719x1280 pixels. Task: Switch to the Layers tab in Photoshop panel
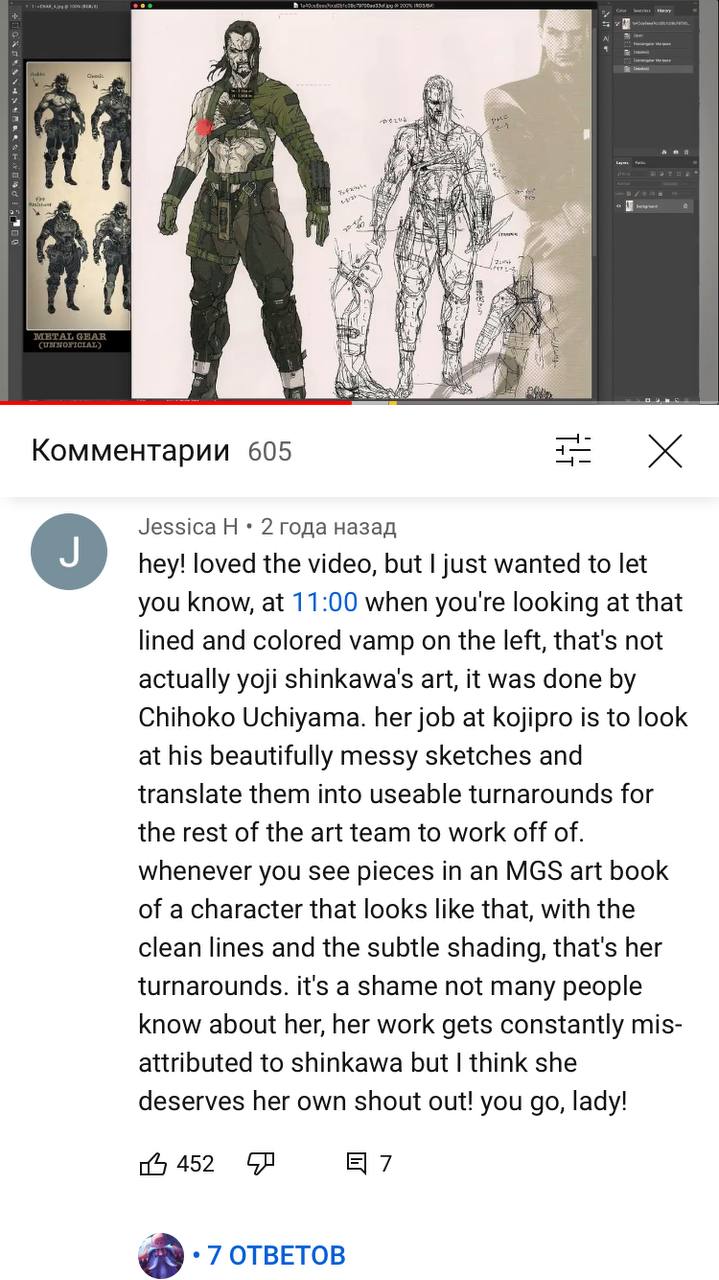[x=622, y=163]
